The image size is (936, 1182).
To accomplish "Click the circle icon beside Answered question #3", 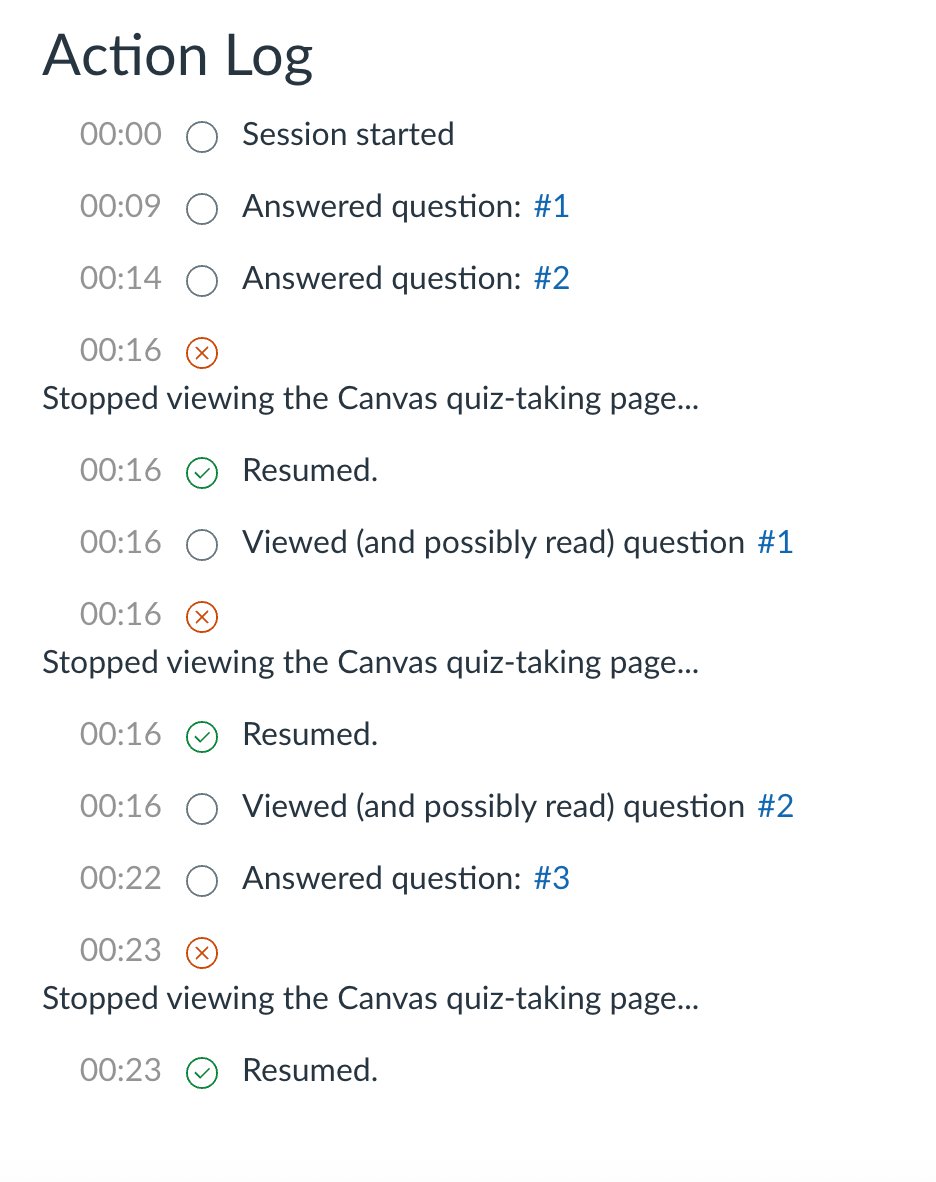I will coord(202,881).
